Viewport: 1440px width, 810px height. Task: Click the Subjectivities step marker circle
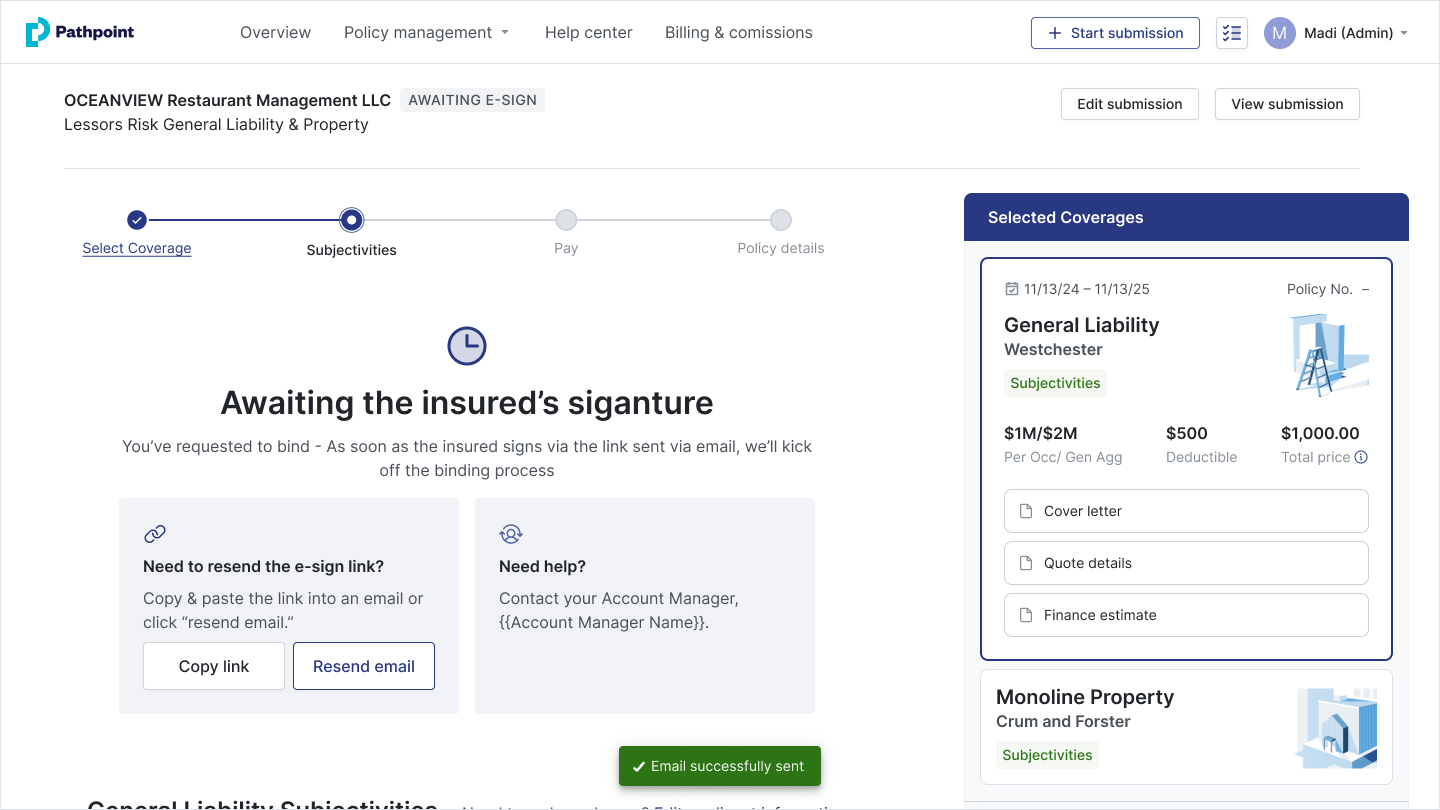(x=351, y=220)
